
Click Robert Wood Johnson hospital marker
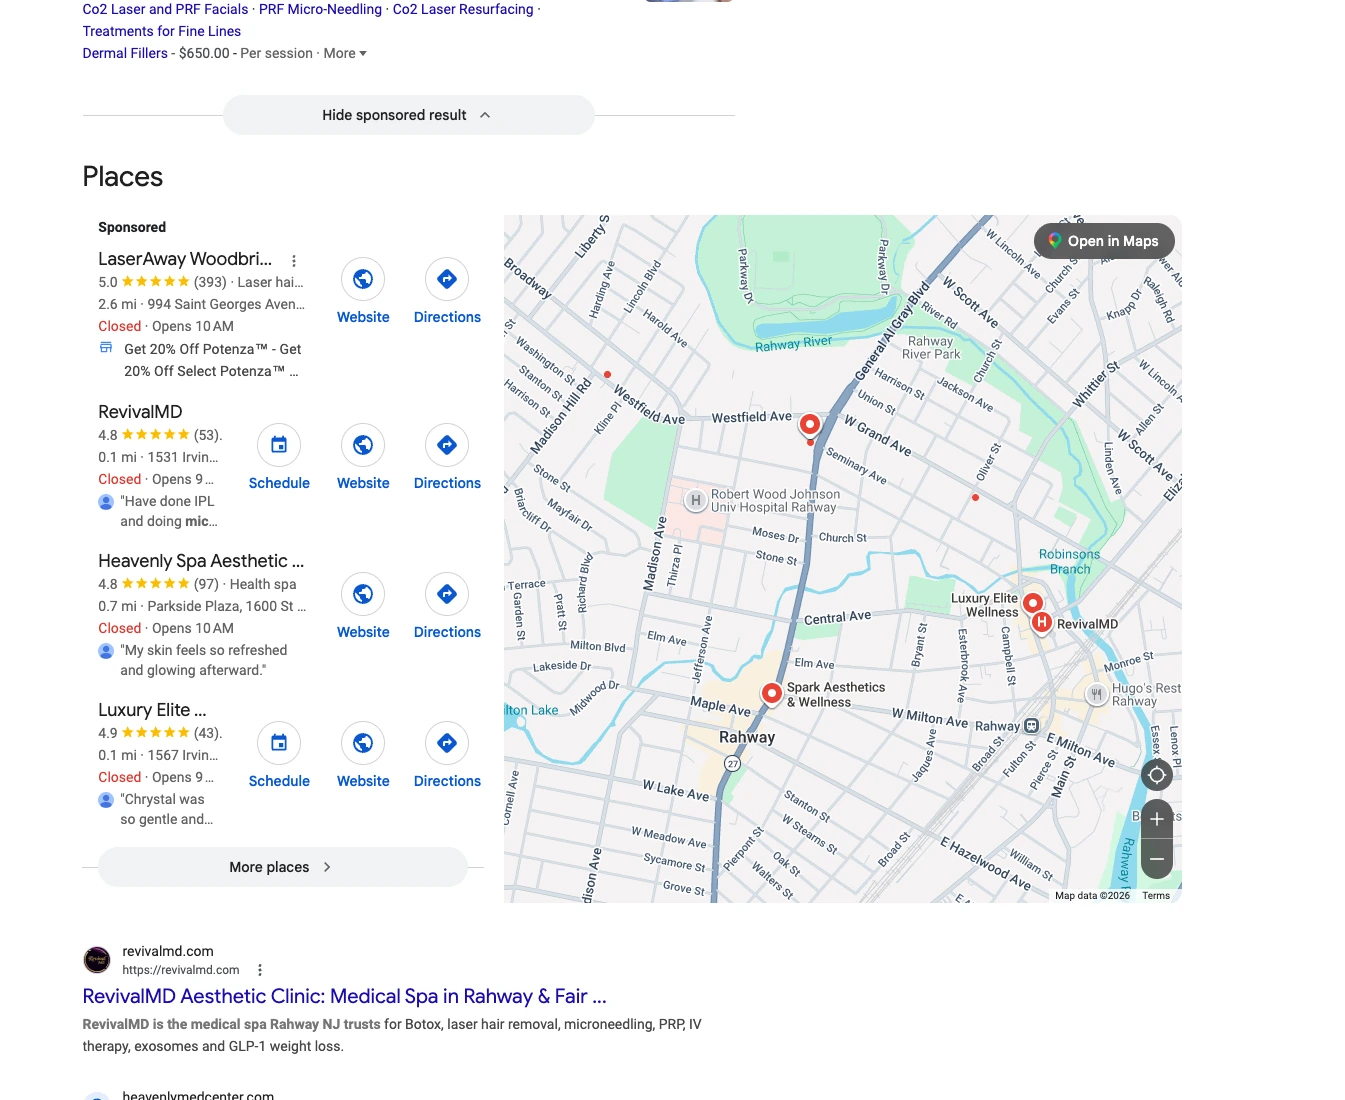[x=696, y=500]
